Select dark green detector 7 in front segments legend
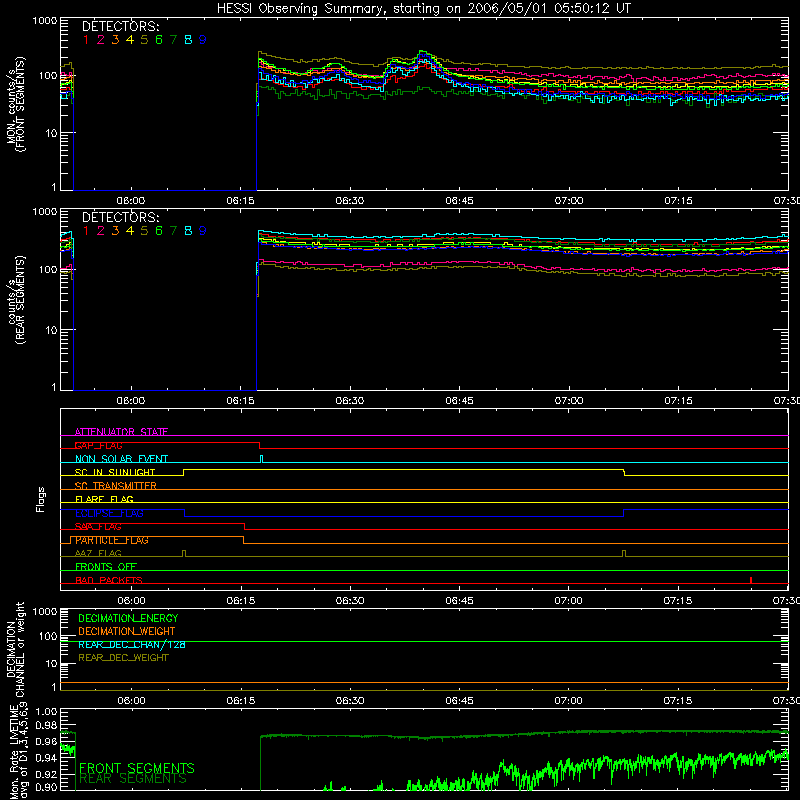 pyautogui.click(x=173, y=40)
